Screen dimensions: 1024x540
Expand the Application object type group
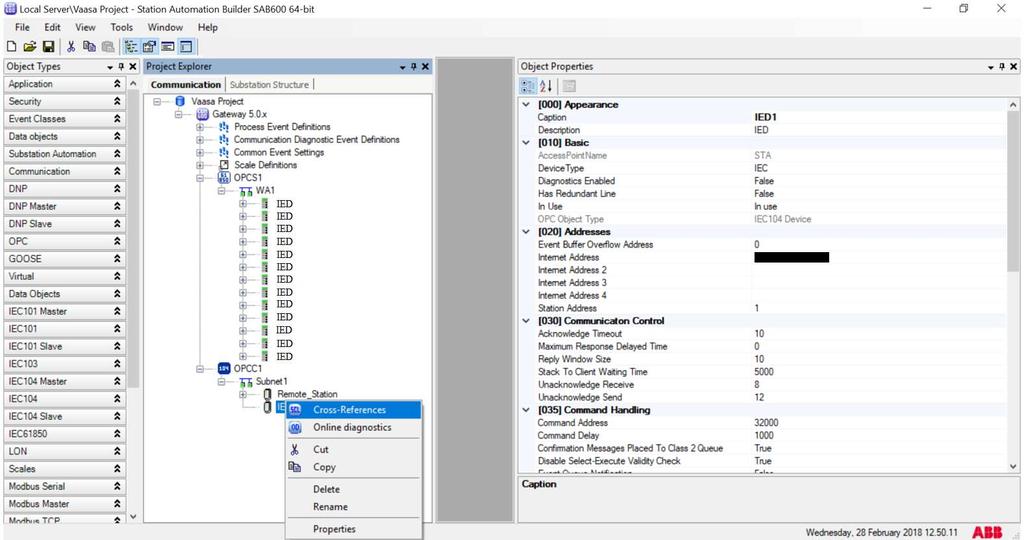tap(117, 84)
